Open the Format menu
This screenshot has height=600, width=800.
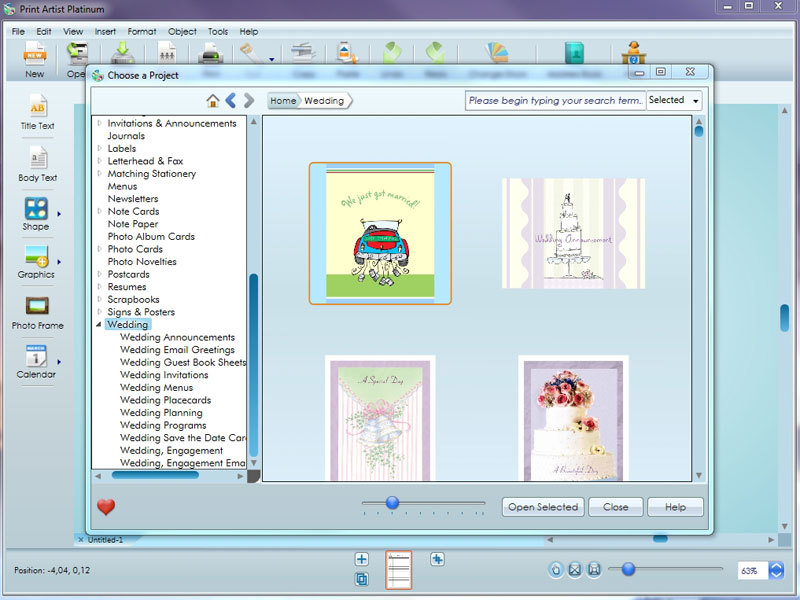(142, 32)
